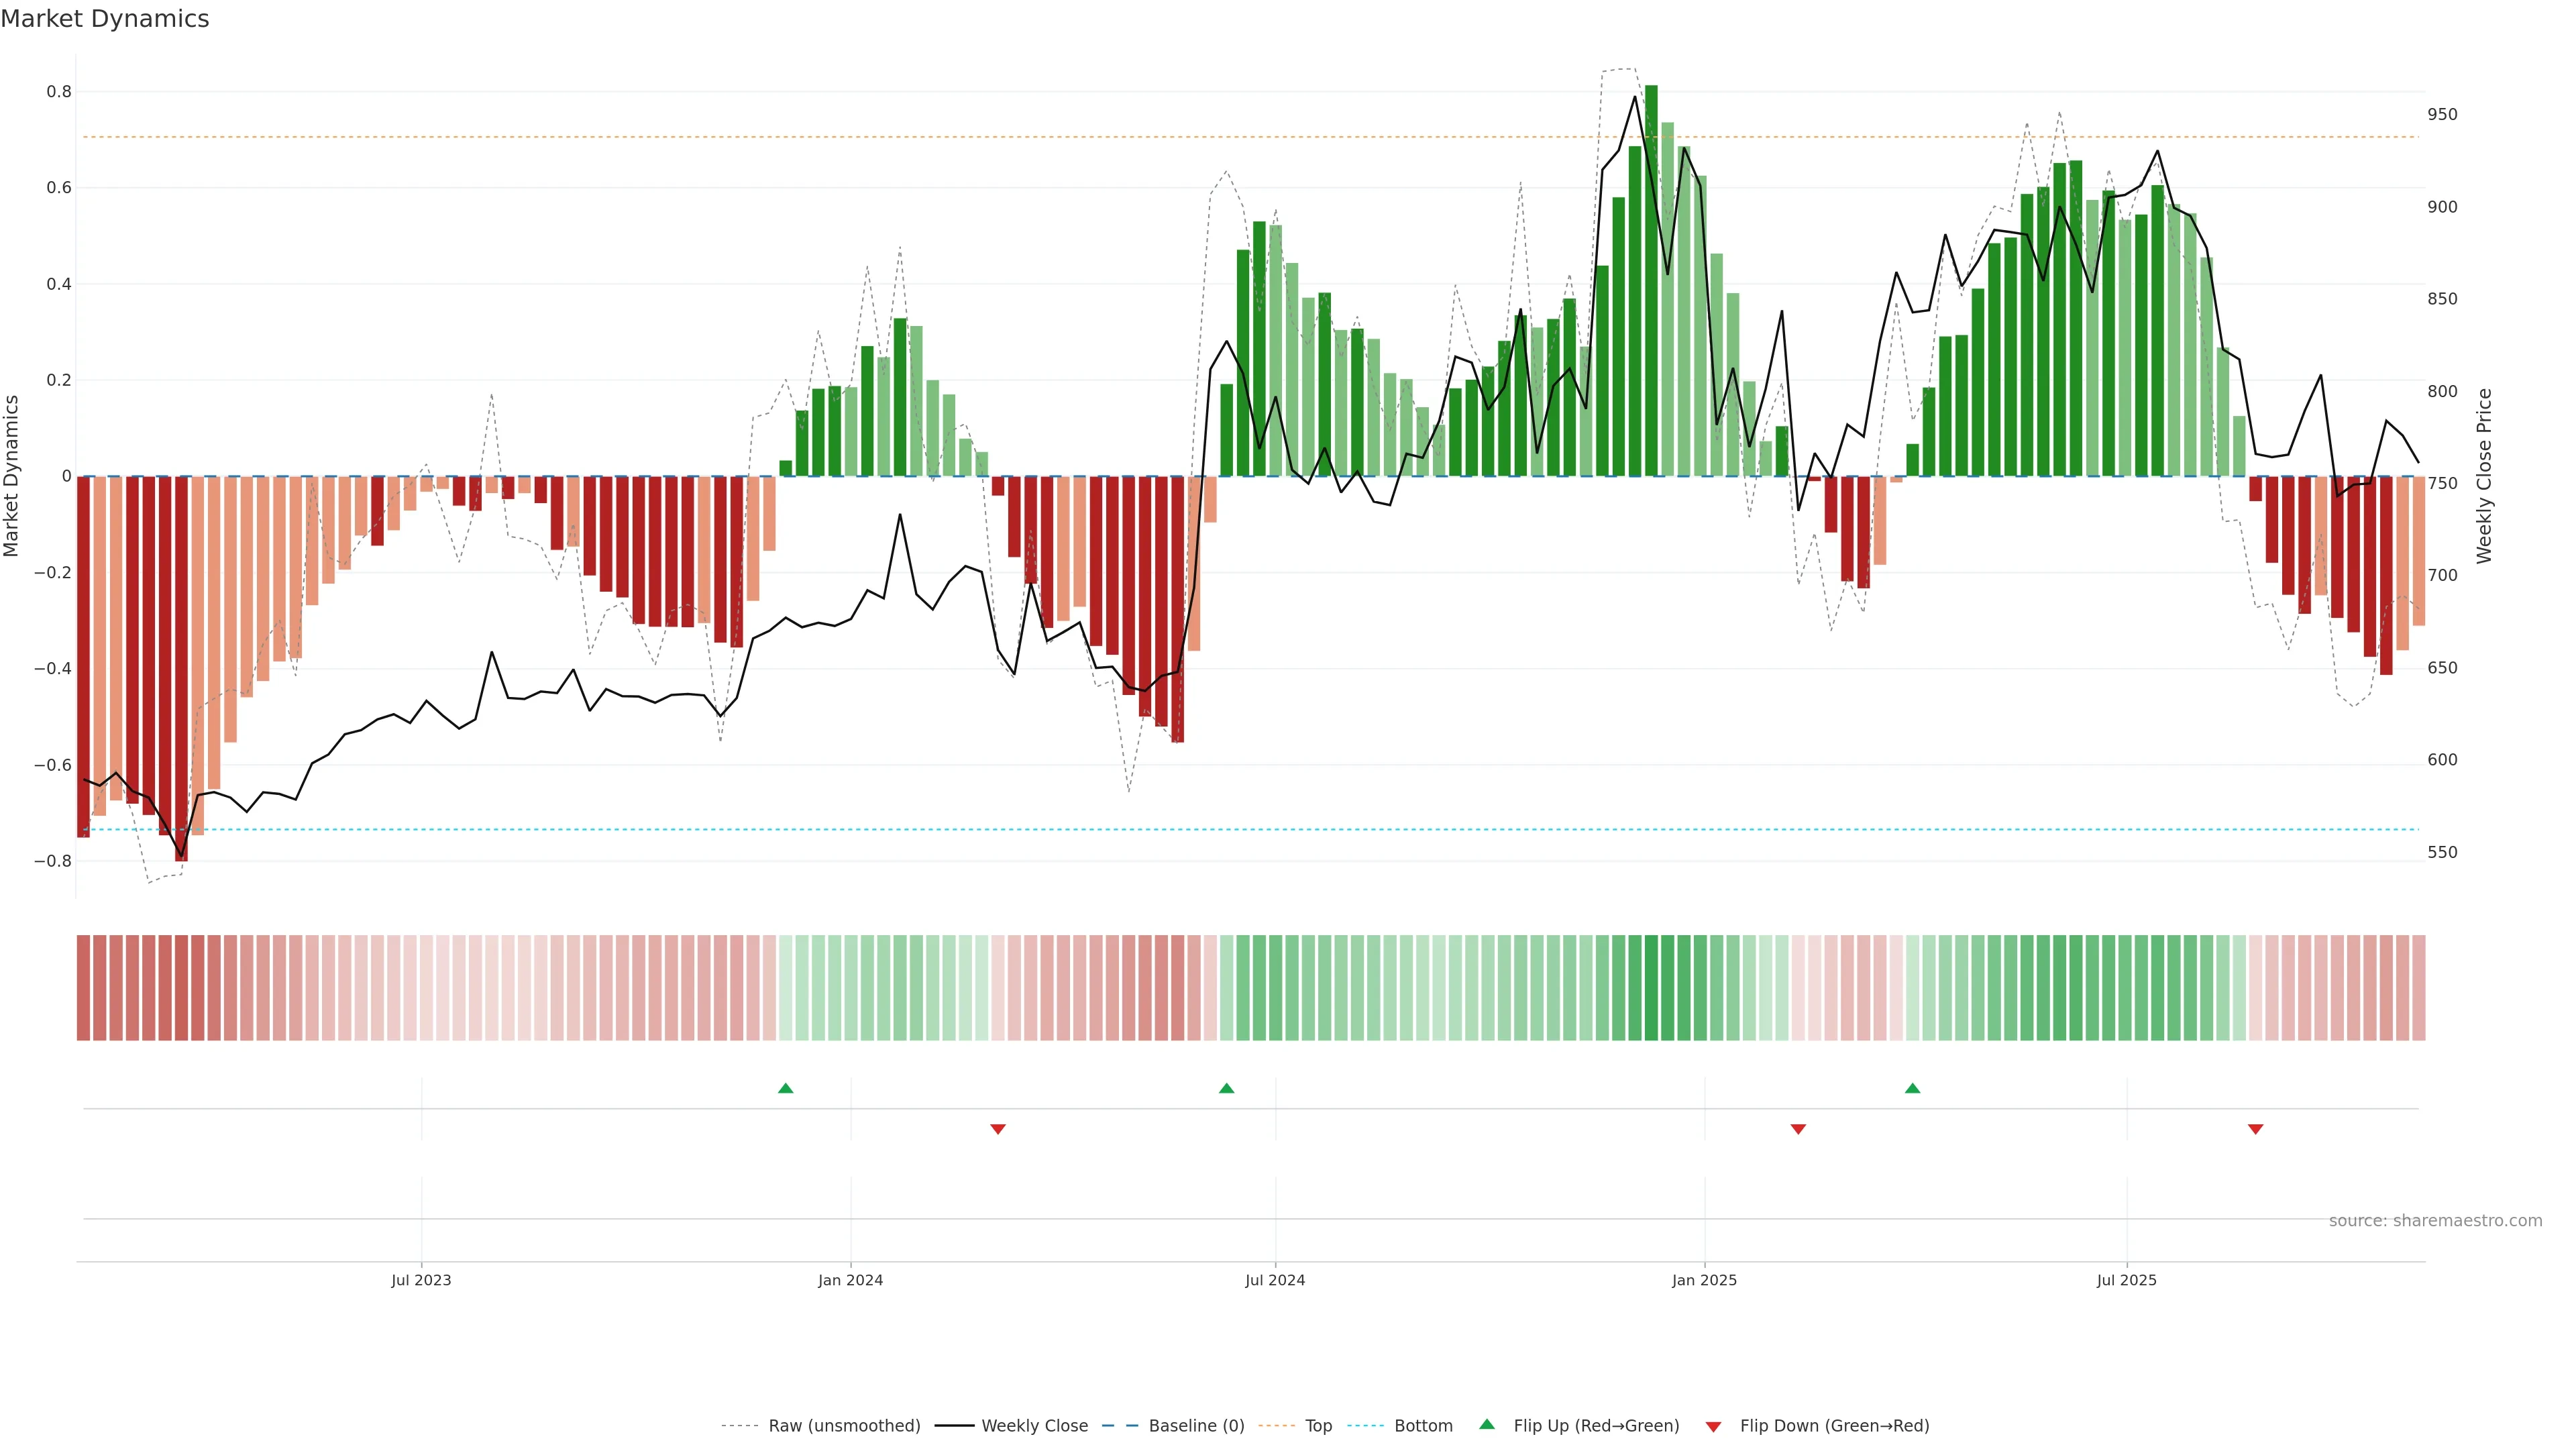
Task: Click the flip-up triangle marker before Jul 2024
Action: [x=1226, y=1088]
